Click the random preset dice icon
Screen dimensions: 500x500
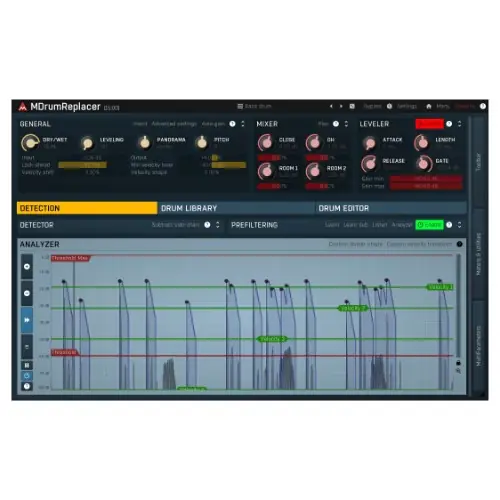(x=352, y=106)
